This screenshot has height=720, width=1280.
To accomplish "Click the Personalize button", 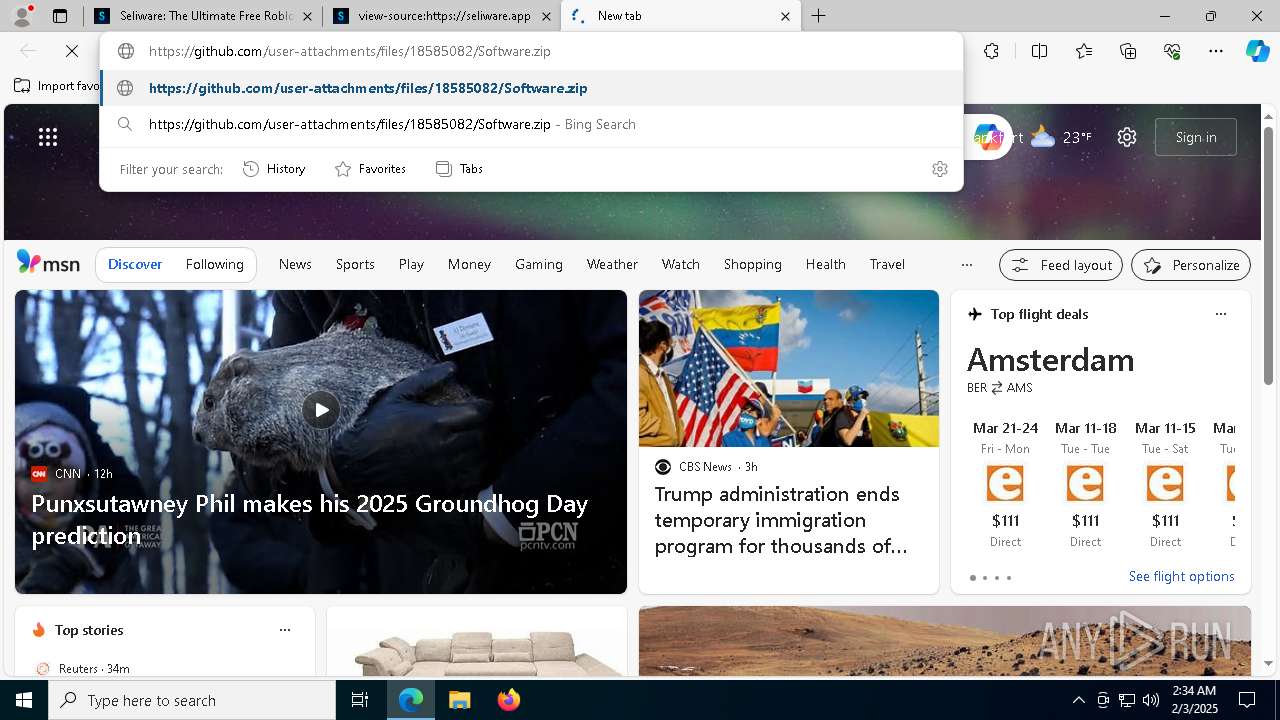I will tap(1191, 265).
